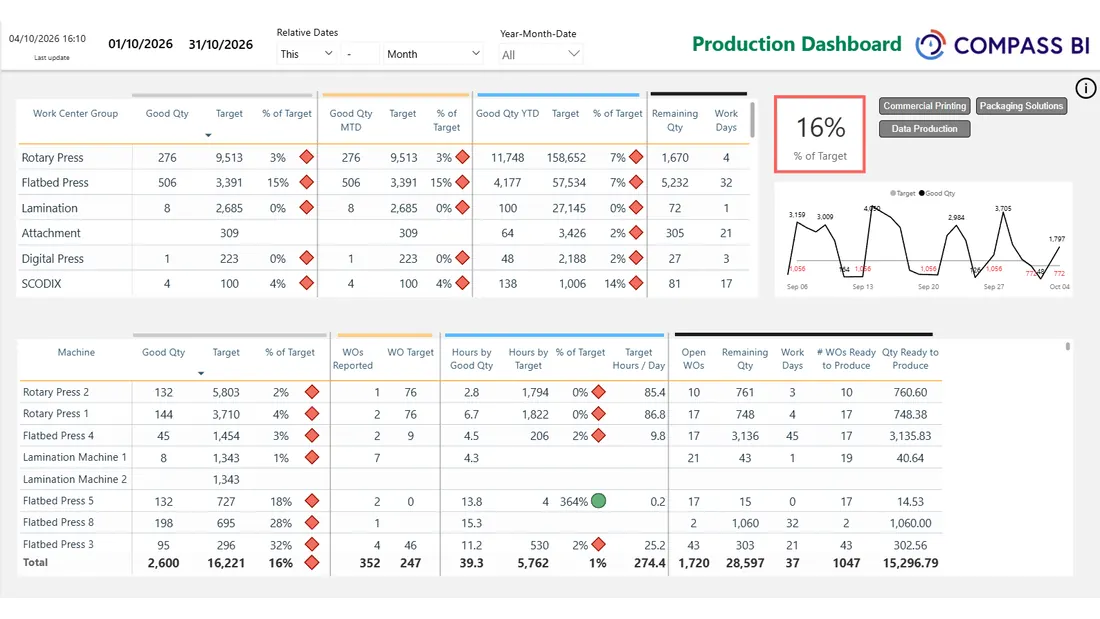
Task: Click the WOs Reported column header
Action: pos(353,359)
